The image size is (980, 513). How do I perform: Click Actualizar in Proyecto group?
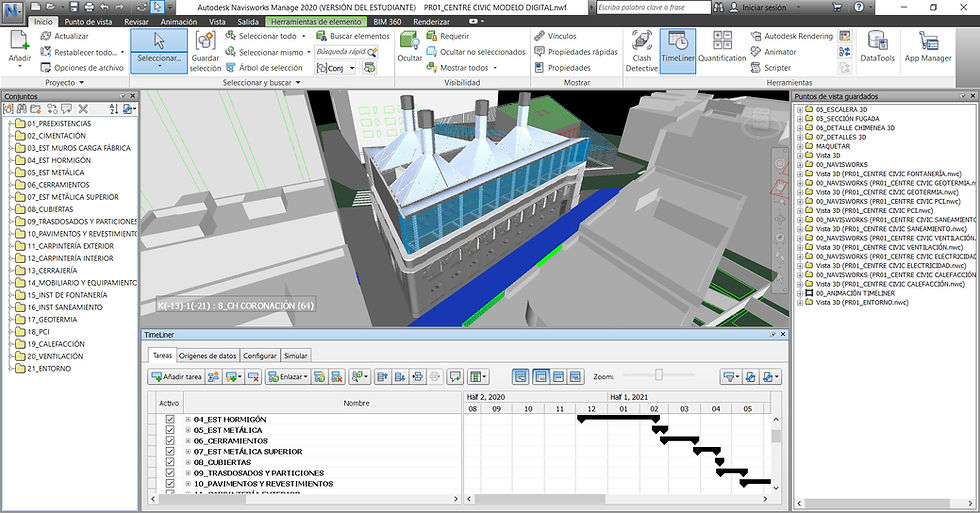coord(64,36)
